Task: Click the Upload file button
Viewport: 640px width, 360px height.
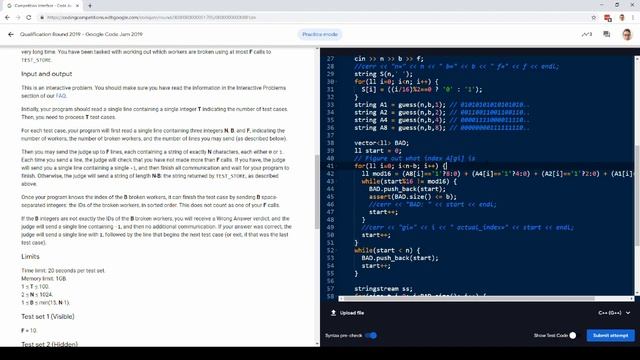Action: (347, 313)
